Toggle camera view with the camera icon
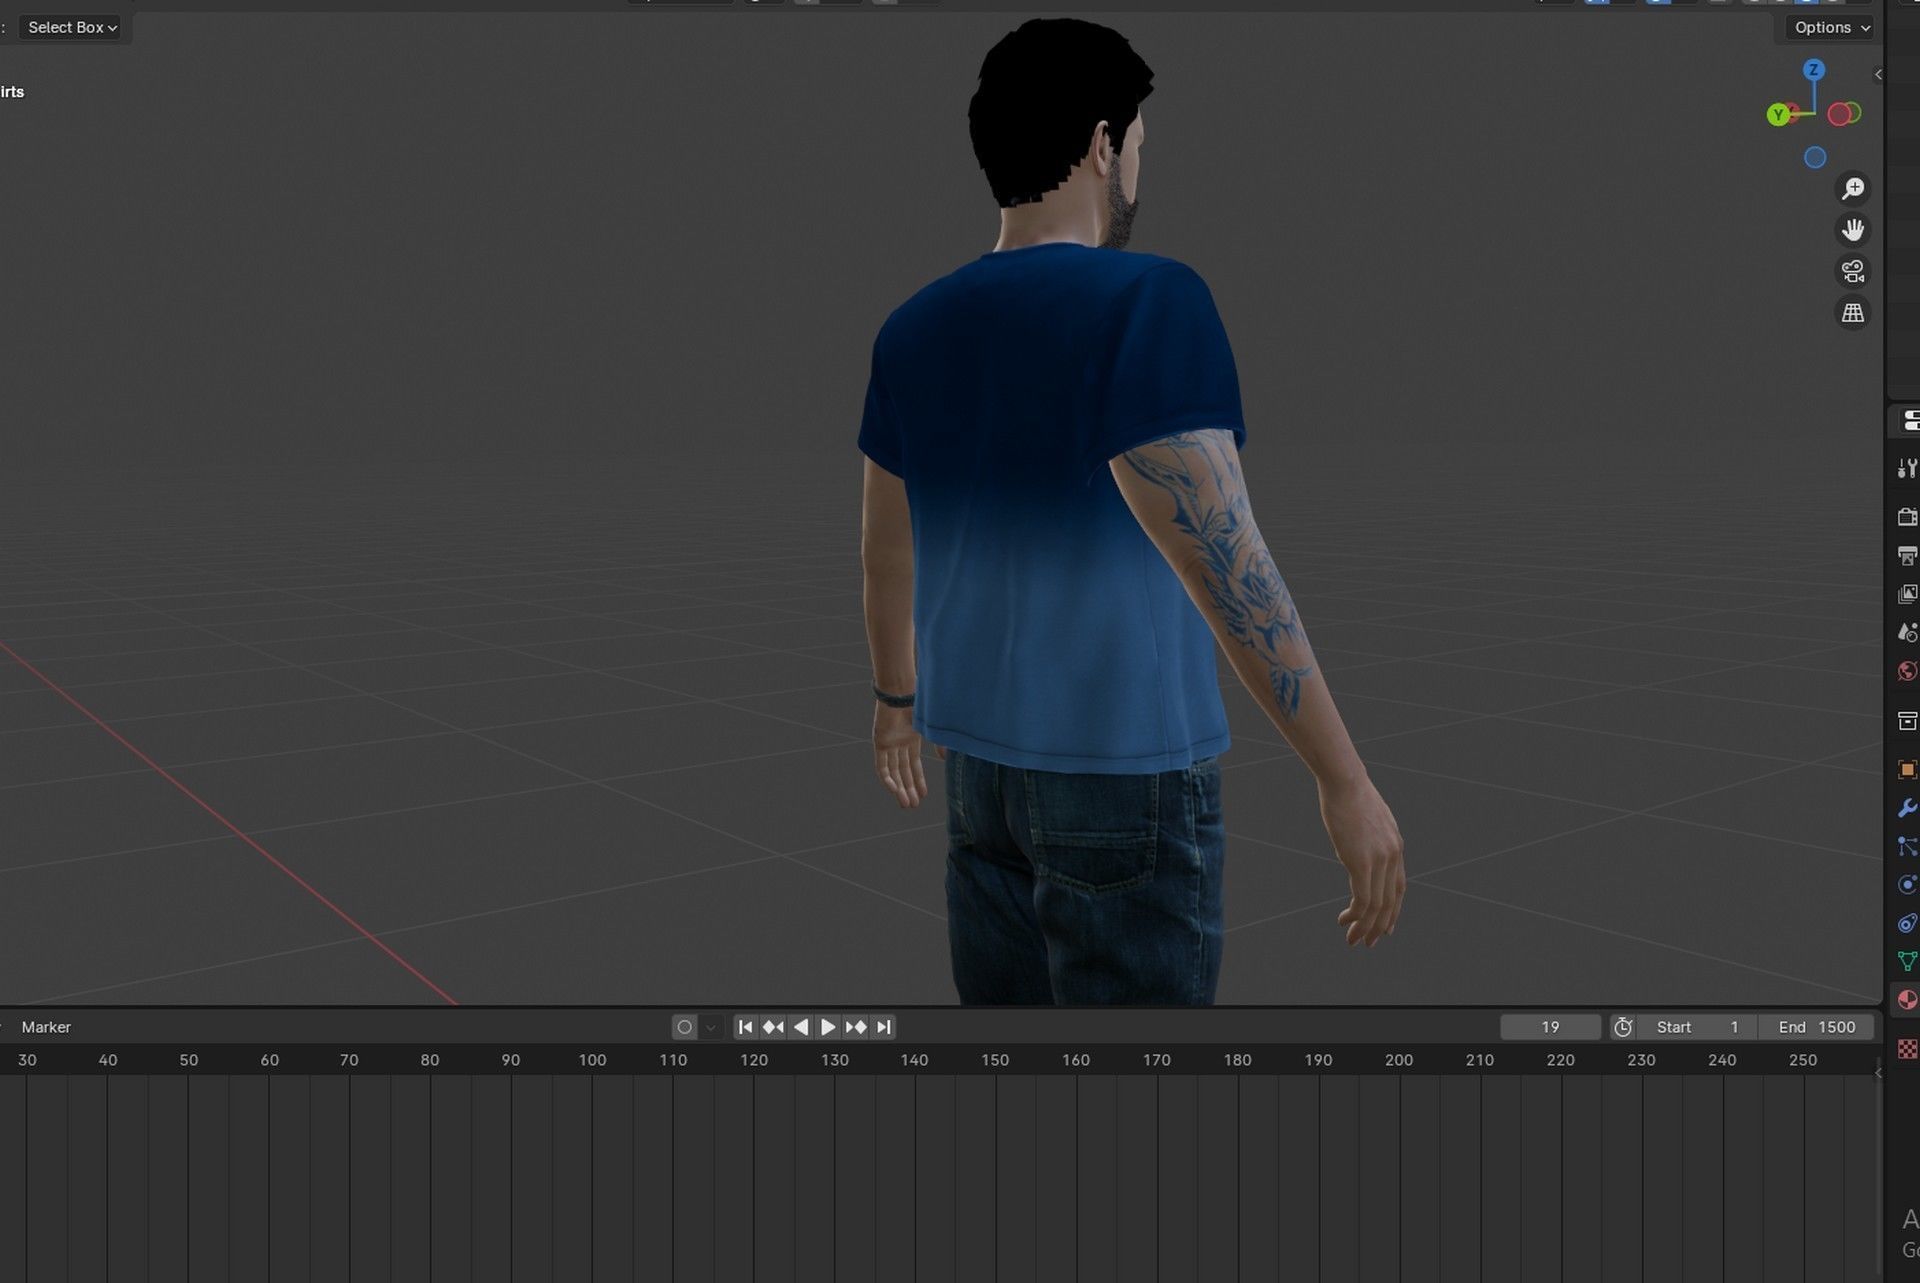Viewport: 1920px width, 1283px height. click(1853, 272)
